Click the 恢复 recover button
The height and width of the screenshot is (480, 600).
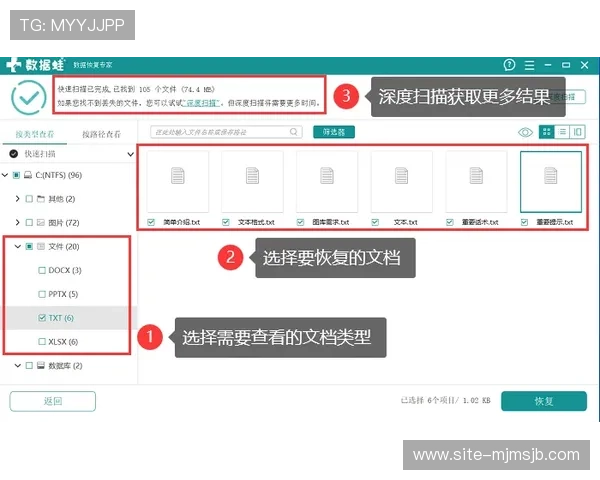click(544, 401)
